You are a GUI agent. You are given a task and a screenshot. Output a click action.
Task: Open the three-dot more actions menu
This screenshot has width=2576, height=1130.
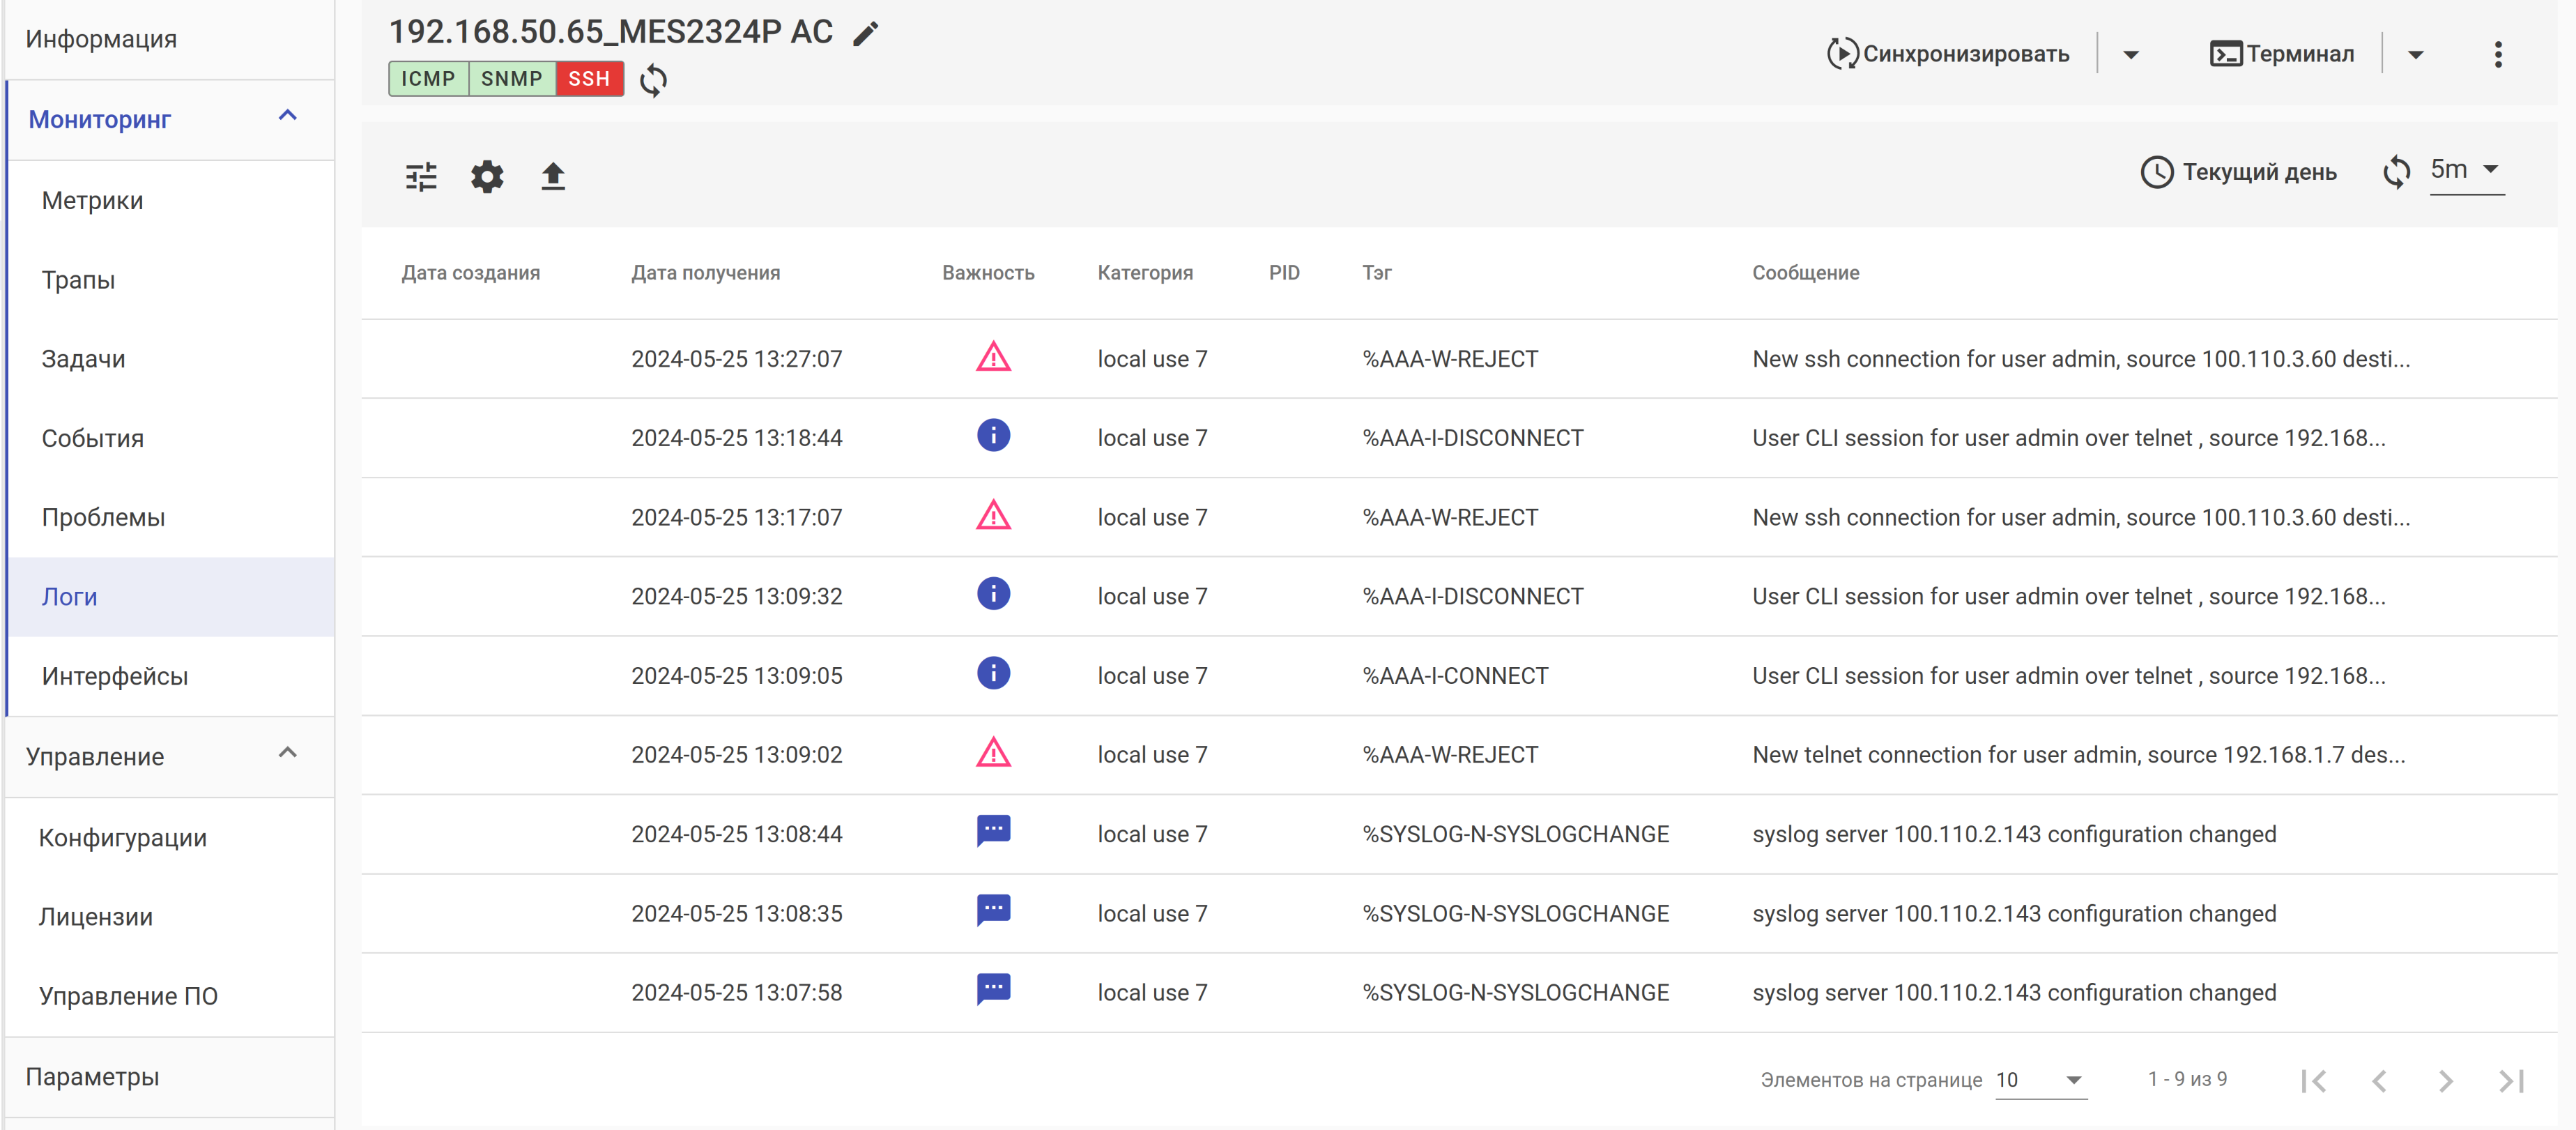click(2497, 54)
